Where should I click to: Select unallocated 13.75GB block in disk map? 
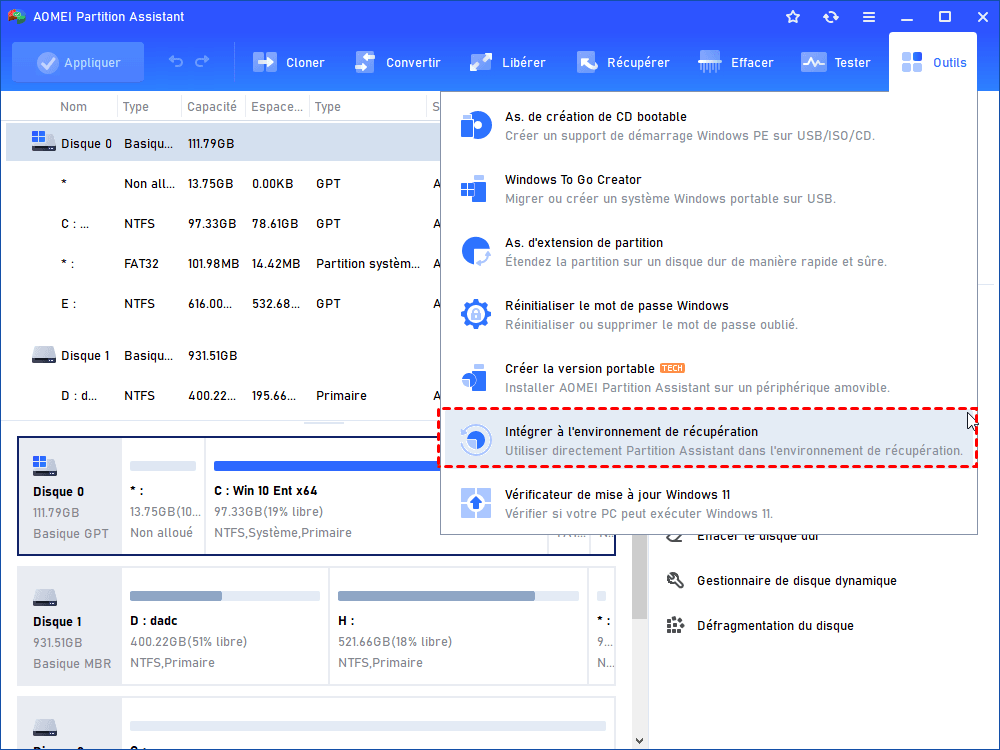[163, 496]
